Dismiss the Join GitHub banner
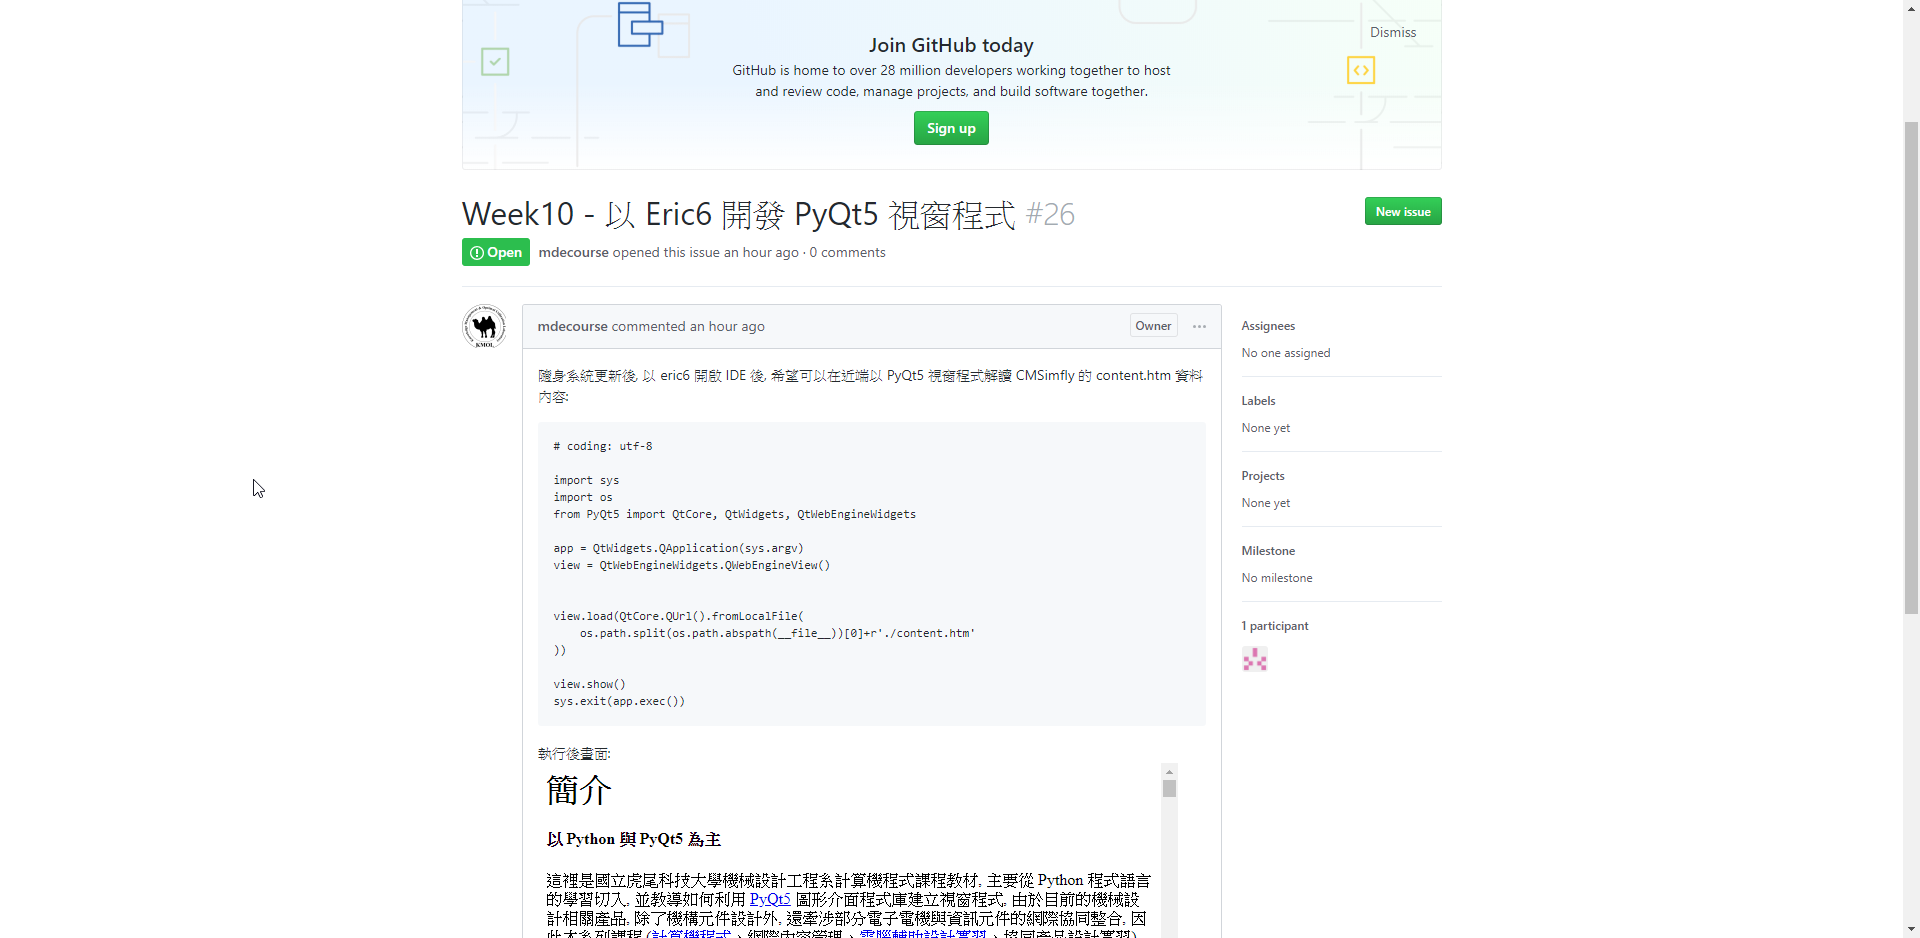 coord(1393,32)
